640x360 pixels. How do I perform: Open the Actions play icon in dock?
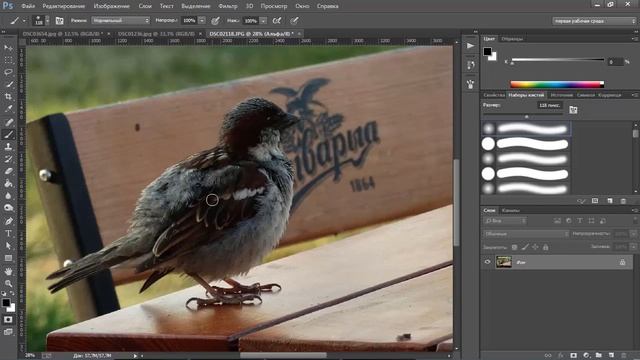pyautogui.click(x=471, y=46)
